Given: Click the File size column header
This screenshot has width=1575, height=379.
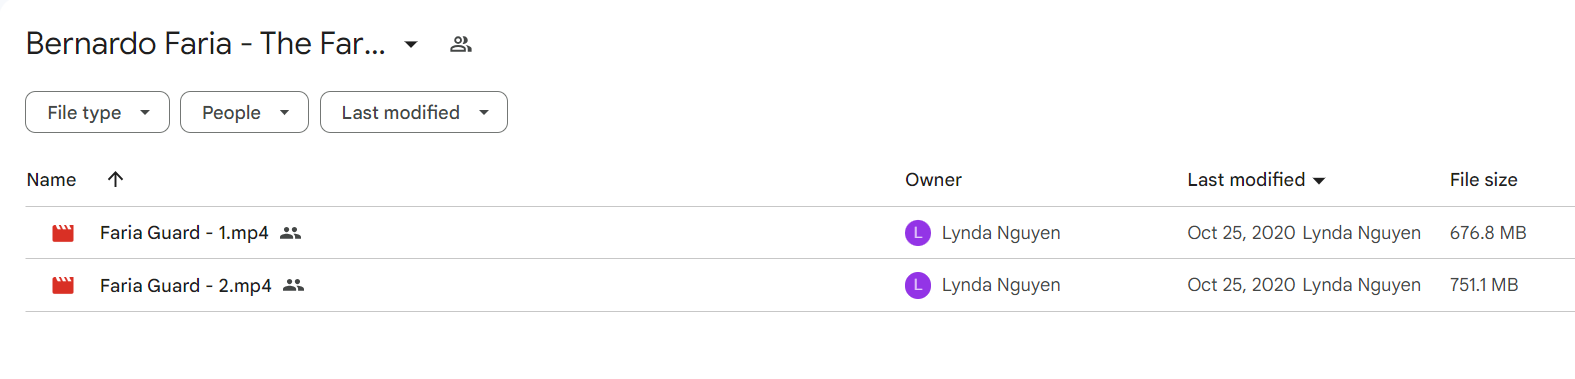Looking at the screenshot, I should click(1483, 180).
